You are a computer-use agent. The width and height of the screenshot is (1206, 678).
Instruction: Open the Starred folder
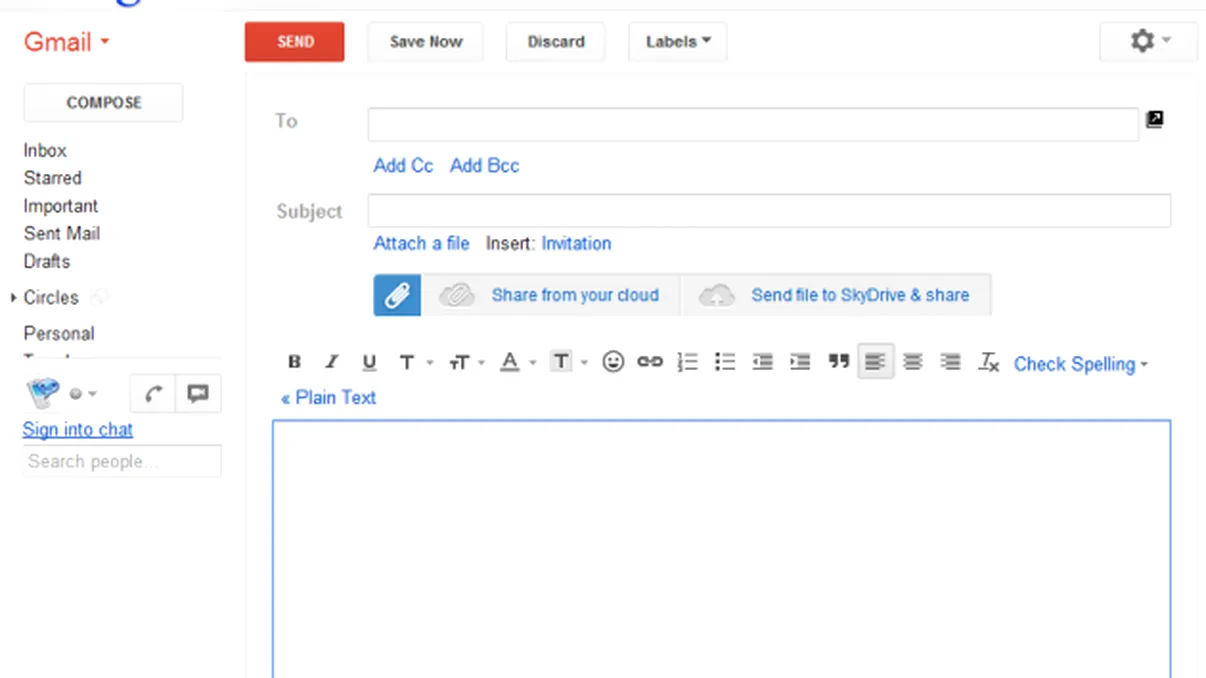(53, 178)
